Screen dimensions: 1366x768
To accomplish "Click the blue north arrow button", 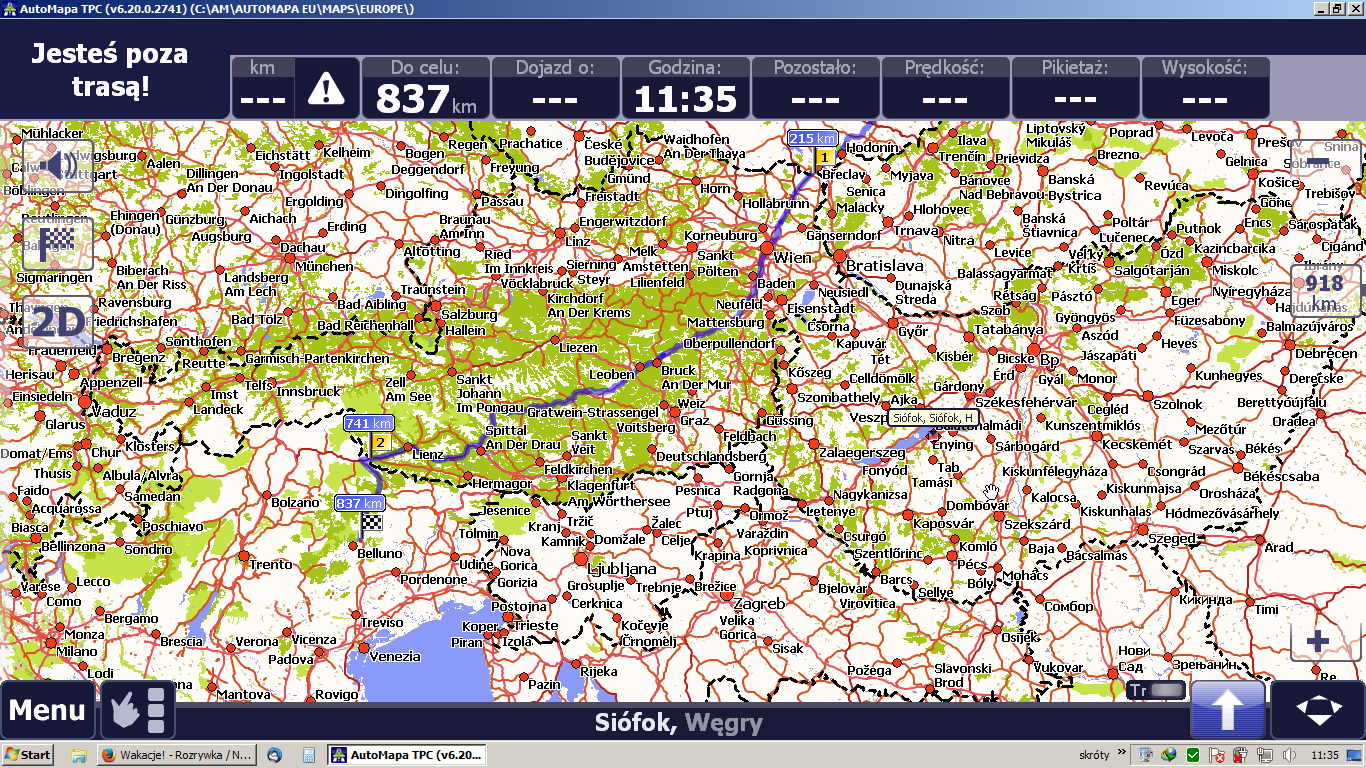I will tap(1227, 711).
